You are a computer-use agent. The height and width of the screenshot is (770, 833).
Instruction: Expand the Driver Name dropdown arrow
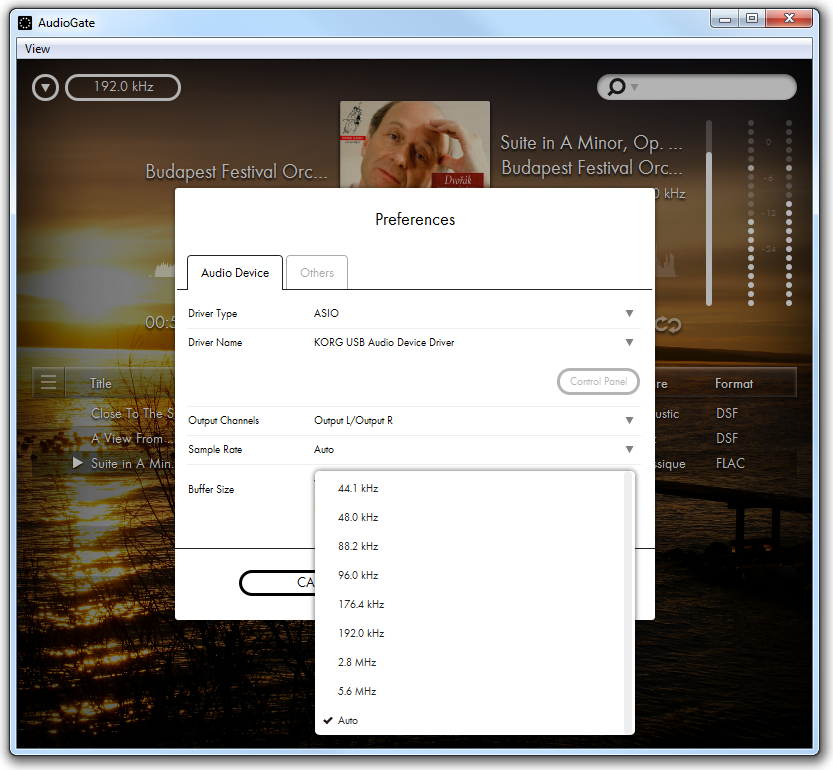point(630,342)
